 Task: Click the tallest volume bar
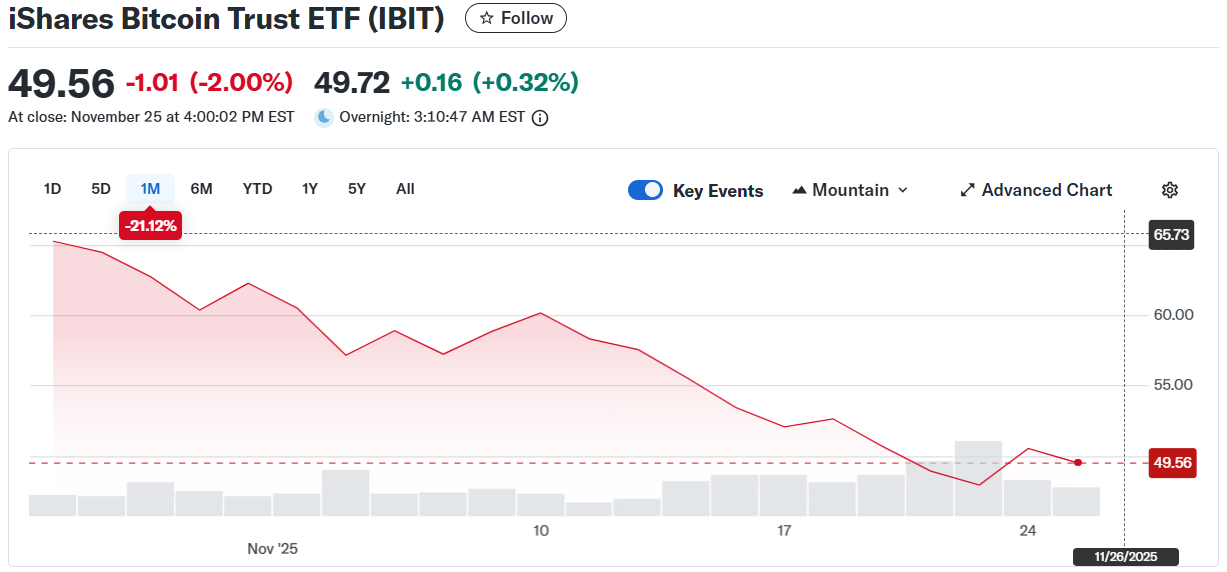978,478
